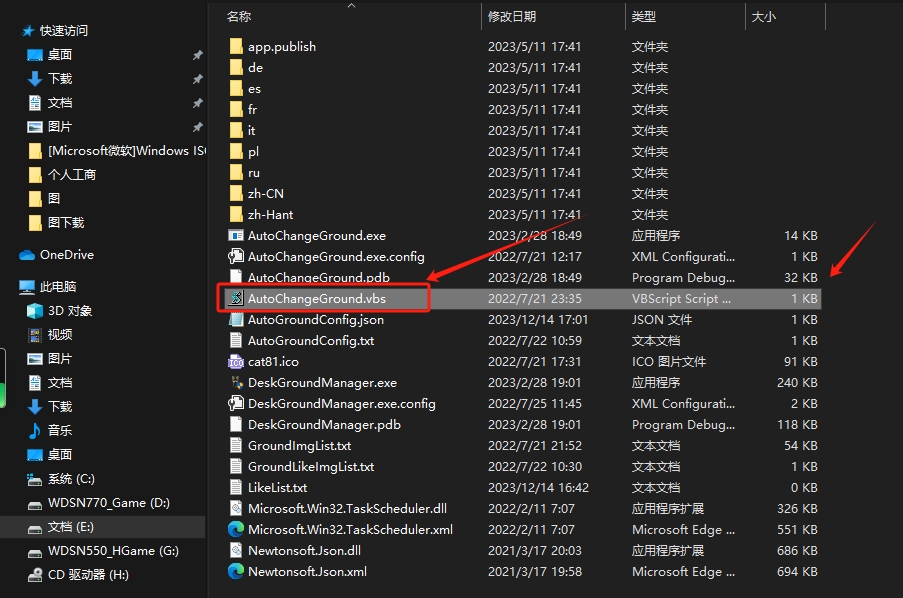Click the LikeList.txt document icon
Viewport: 903px width, 598px height.
[236, 487]
